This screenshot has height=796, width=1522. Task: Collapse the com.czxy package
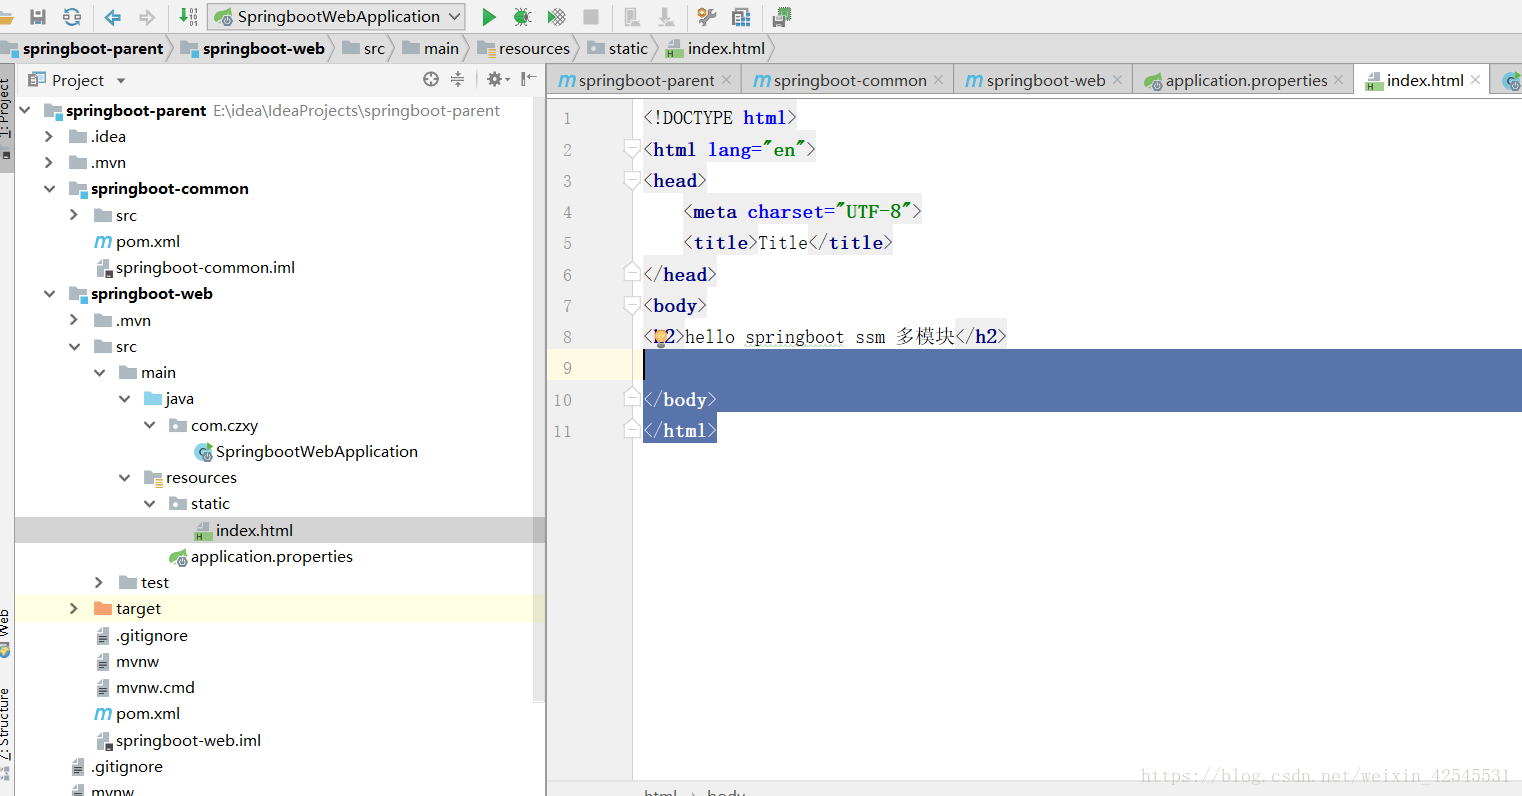point(149,425)
